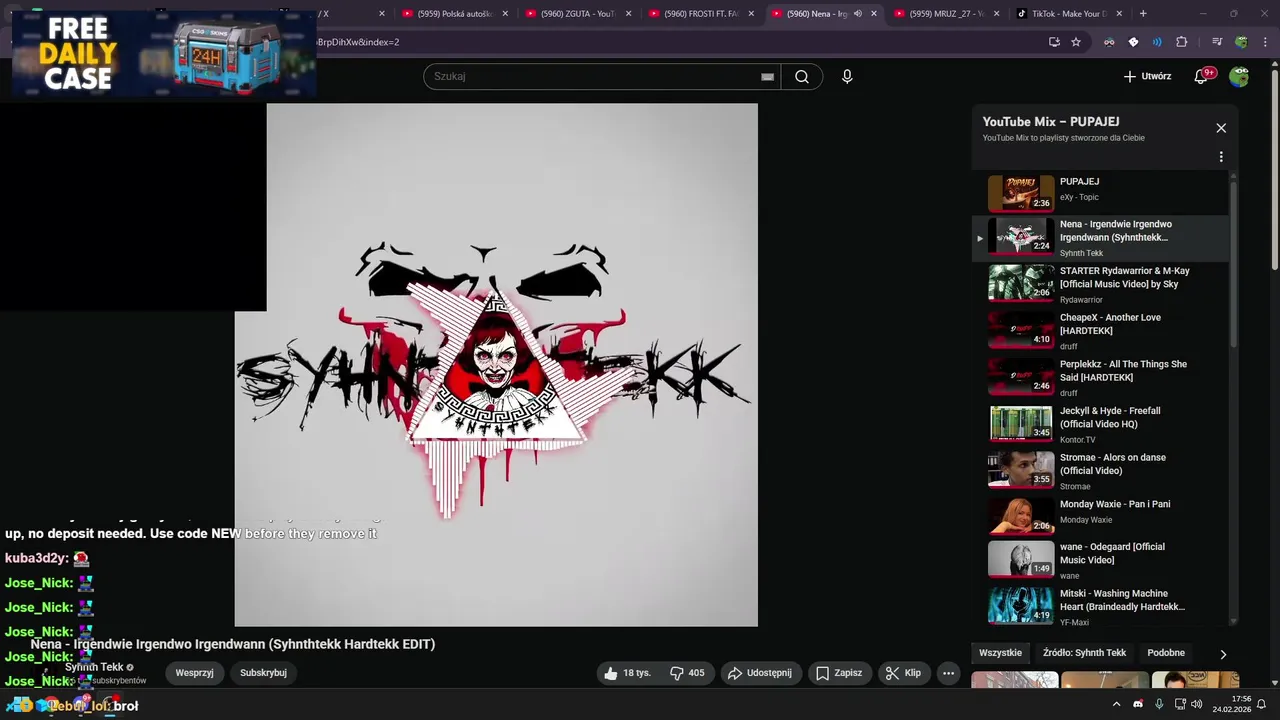The height and width of the screenshot is (720, 1280).
Task: Select the Podobne chip
Action: coord(1166,653)
